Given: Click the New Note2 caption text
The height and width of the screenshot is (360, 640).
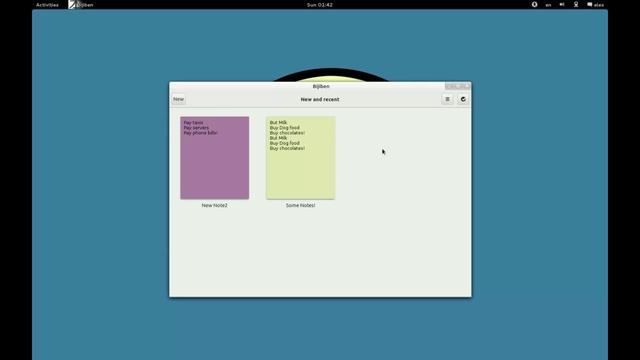Looking at the screenshot, I should [x=215, y=205].
